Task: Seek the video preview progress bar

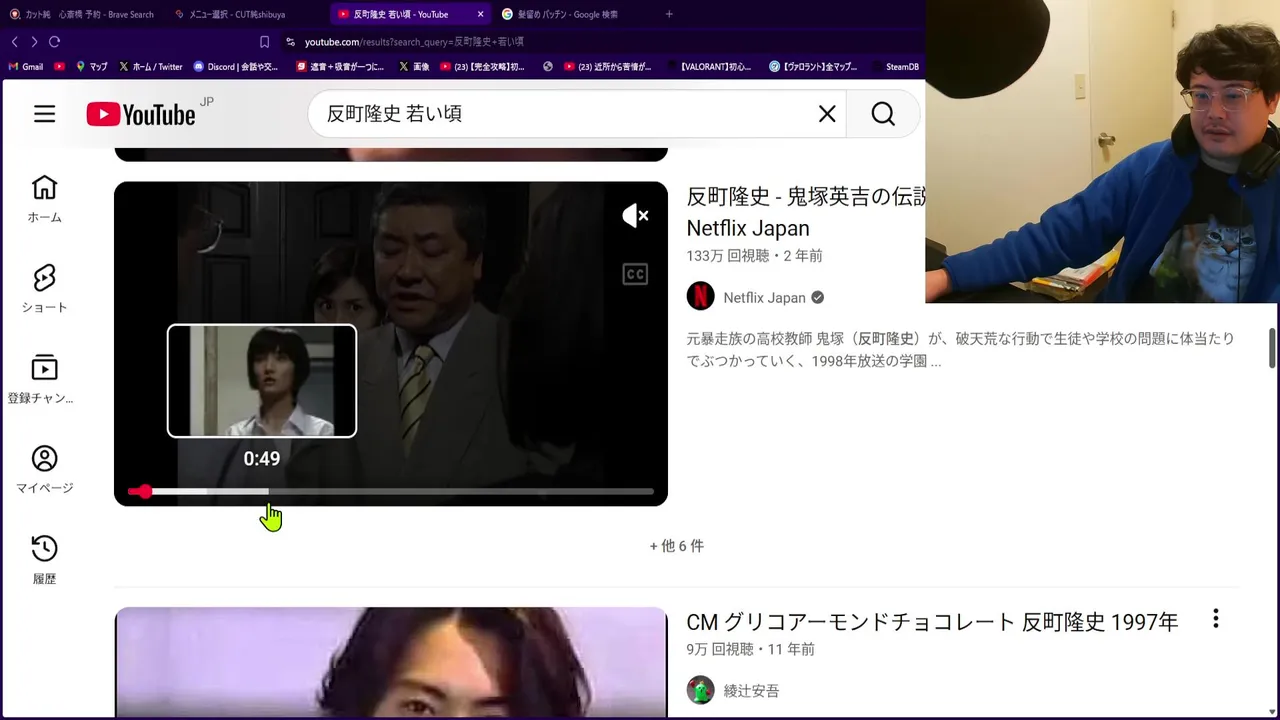Action: click(391, 492)
